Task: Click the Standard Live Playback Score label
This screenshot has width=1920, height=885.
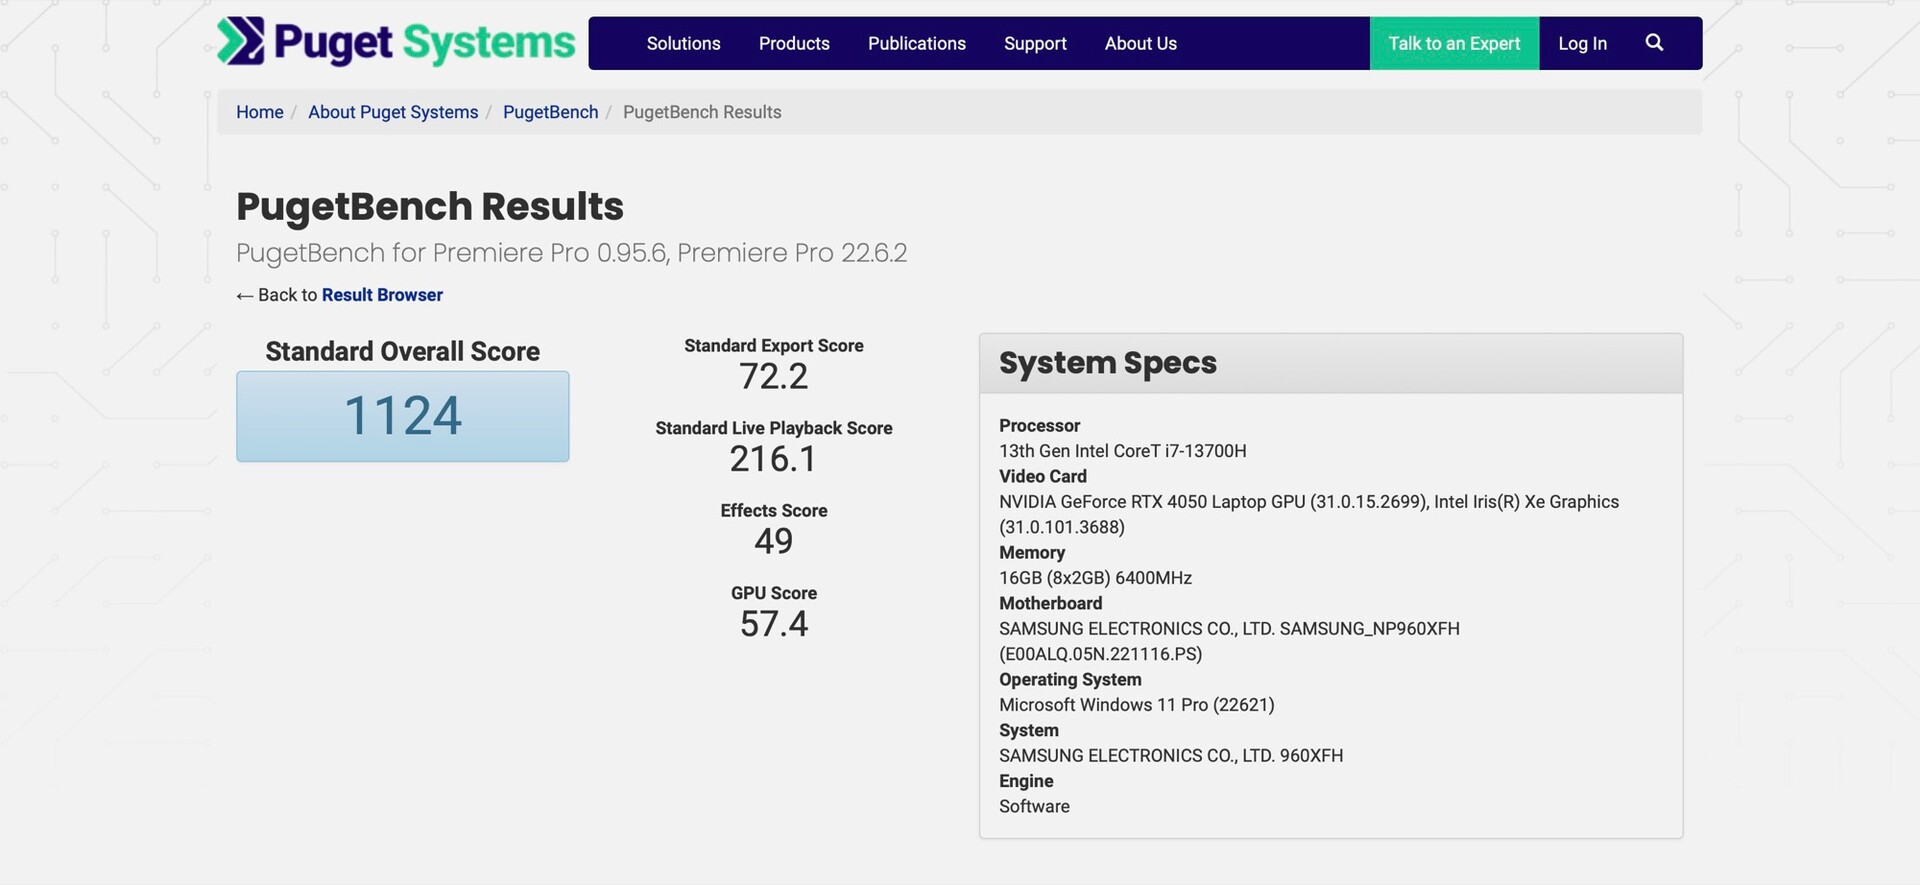Action: pyautogui.click(x=774, y=428)
